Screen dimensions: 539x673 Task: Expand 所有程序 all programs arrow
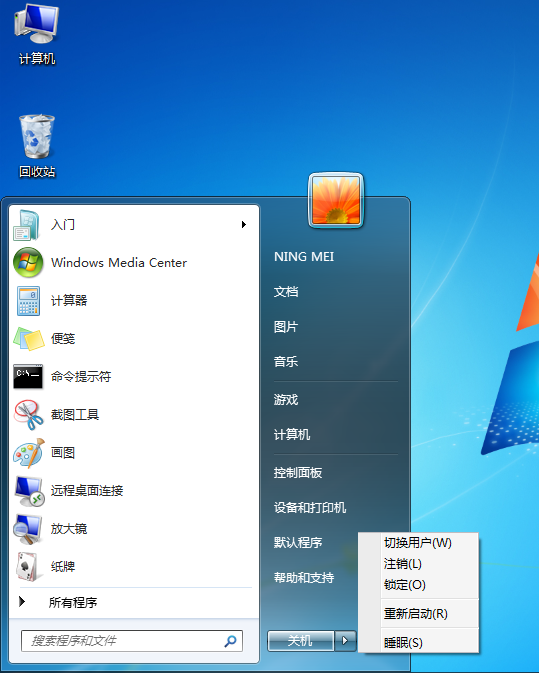22,602
